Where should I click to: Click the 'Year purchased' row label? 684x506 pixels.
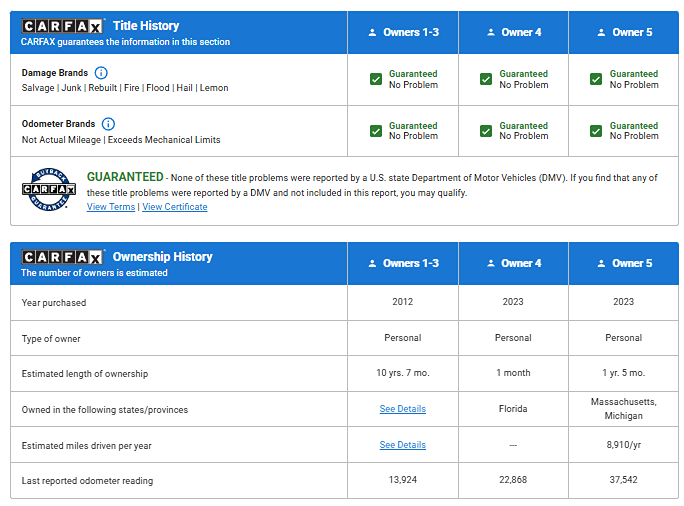[54, 303]
